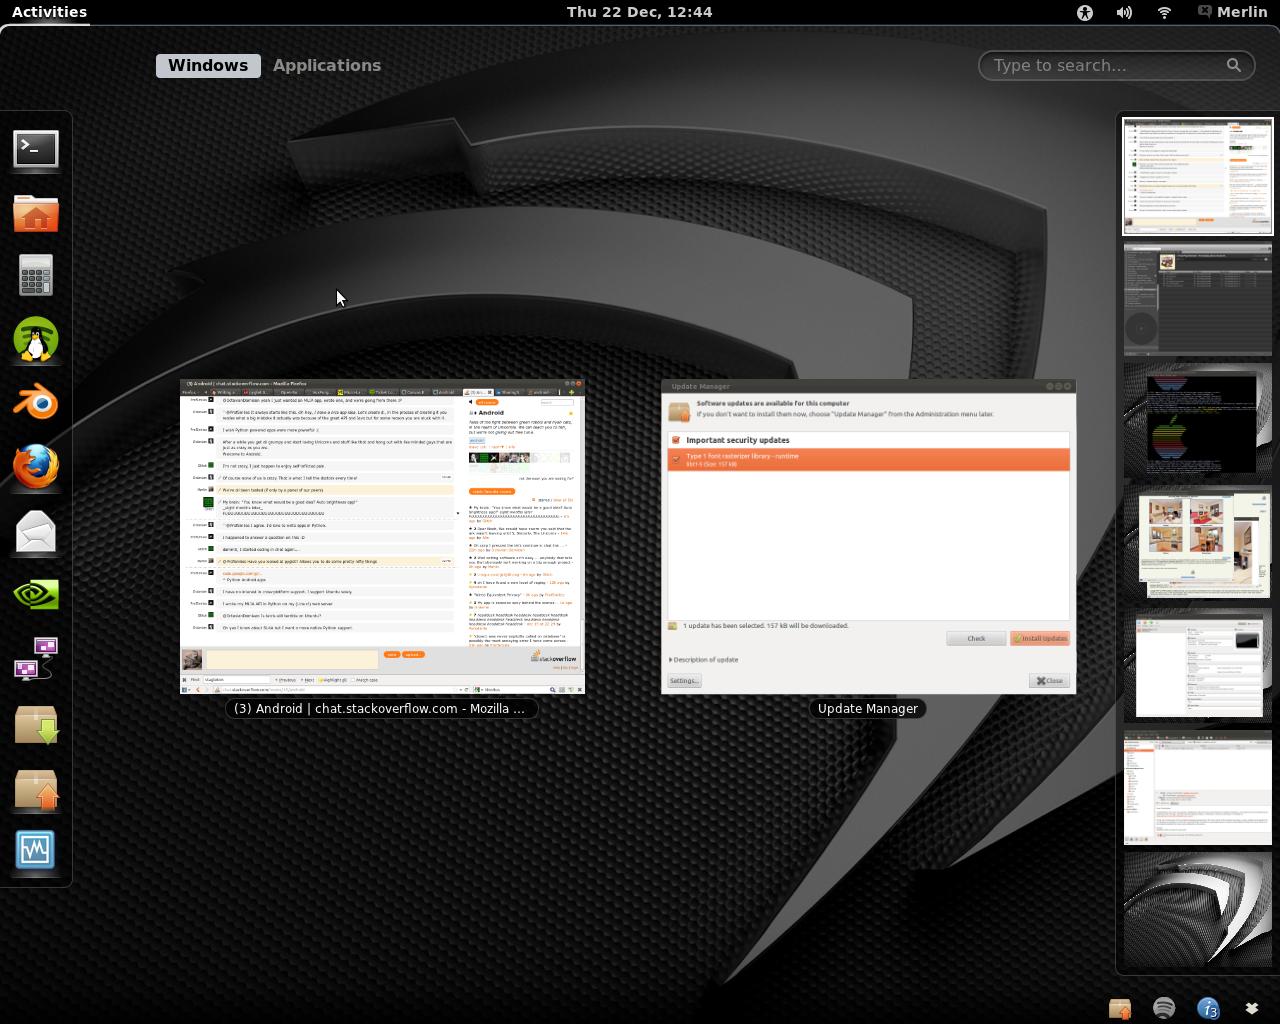This screenshot has width=1280, height=1024.
Task: Open the Wi-Fi network indicator
Action: click(x=1165, y=12)
